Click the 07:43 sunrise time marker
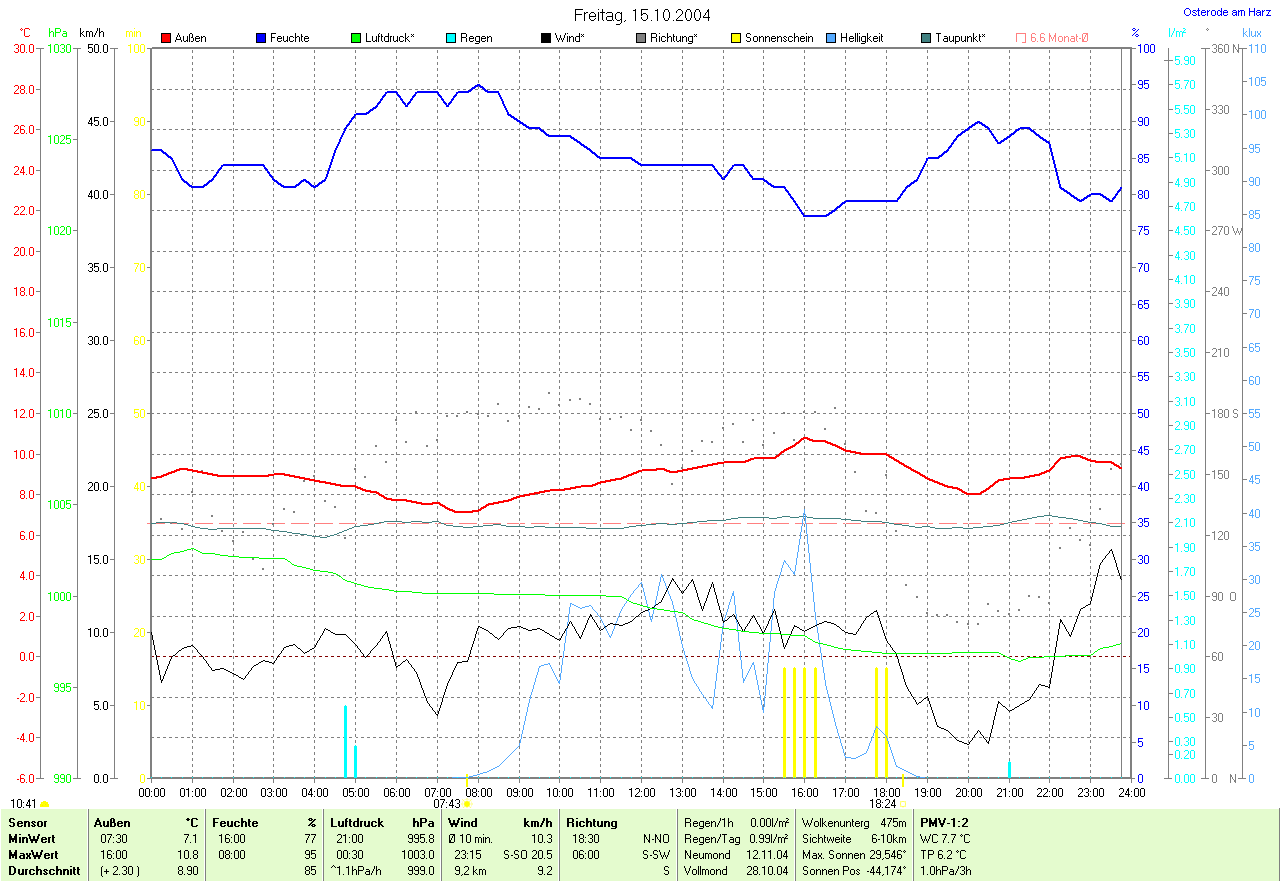 coord(447,803)
